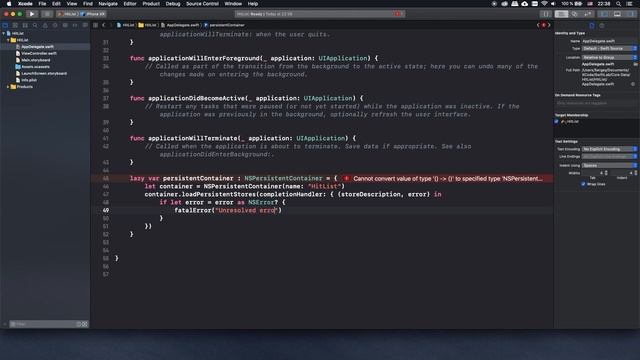Open the Location dropdown
The image size is (640, 360).
[609, 58]
